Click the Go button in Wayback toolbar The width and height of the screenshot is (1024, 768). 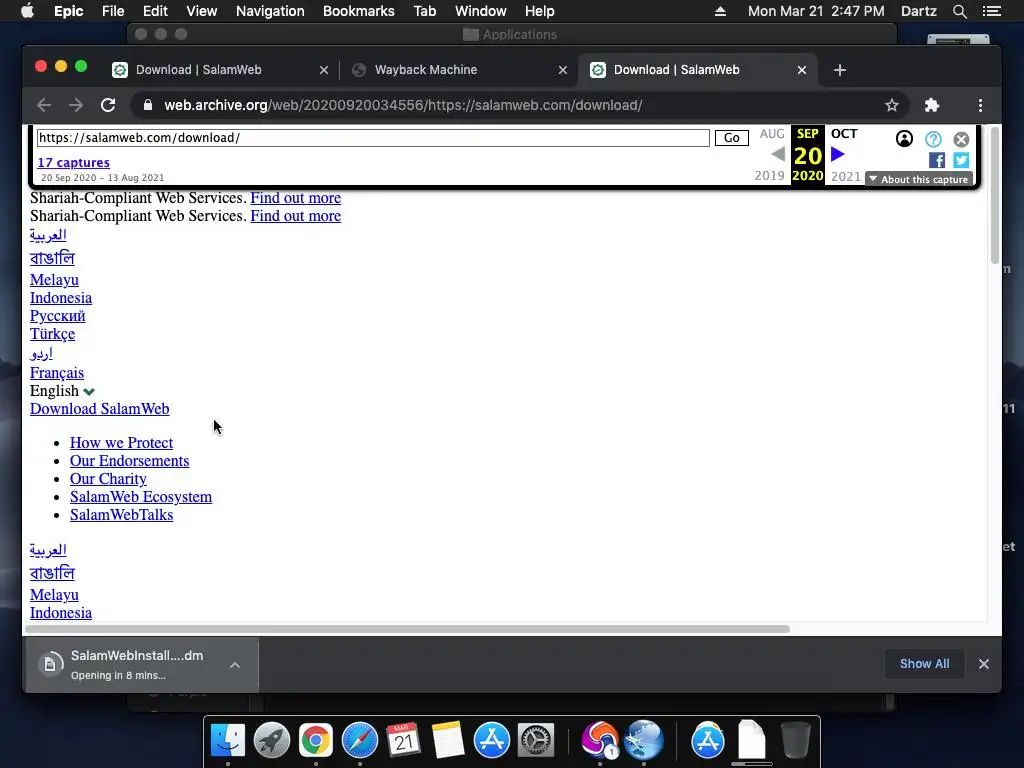point(731,138)
